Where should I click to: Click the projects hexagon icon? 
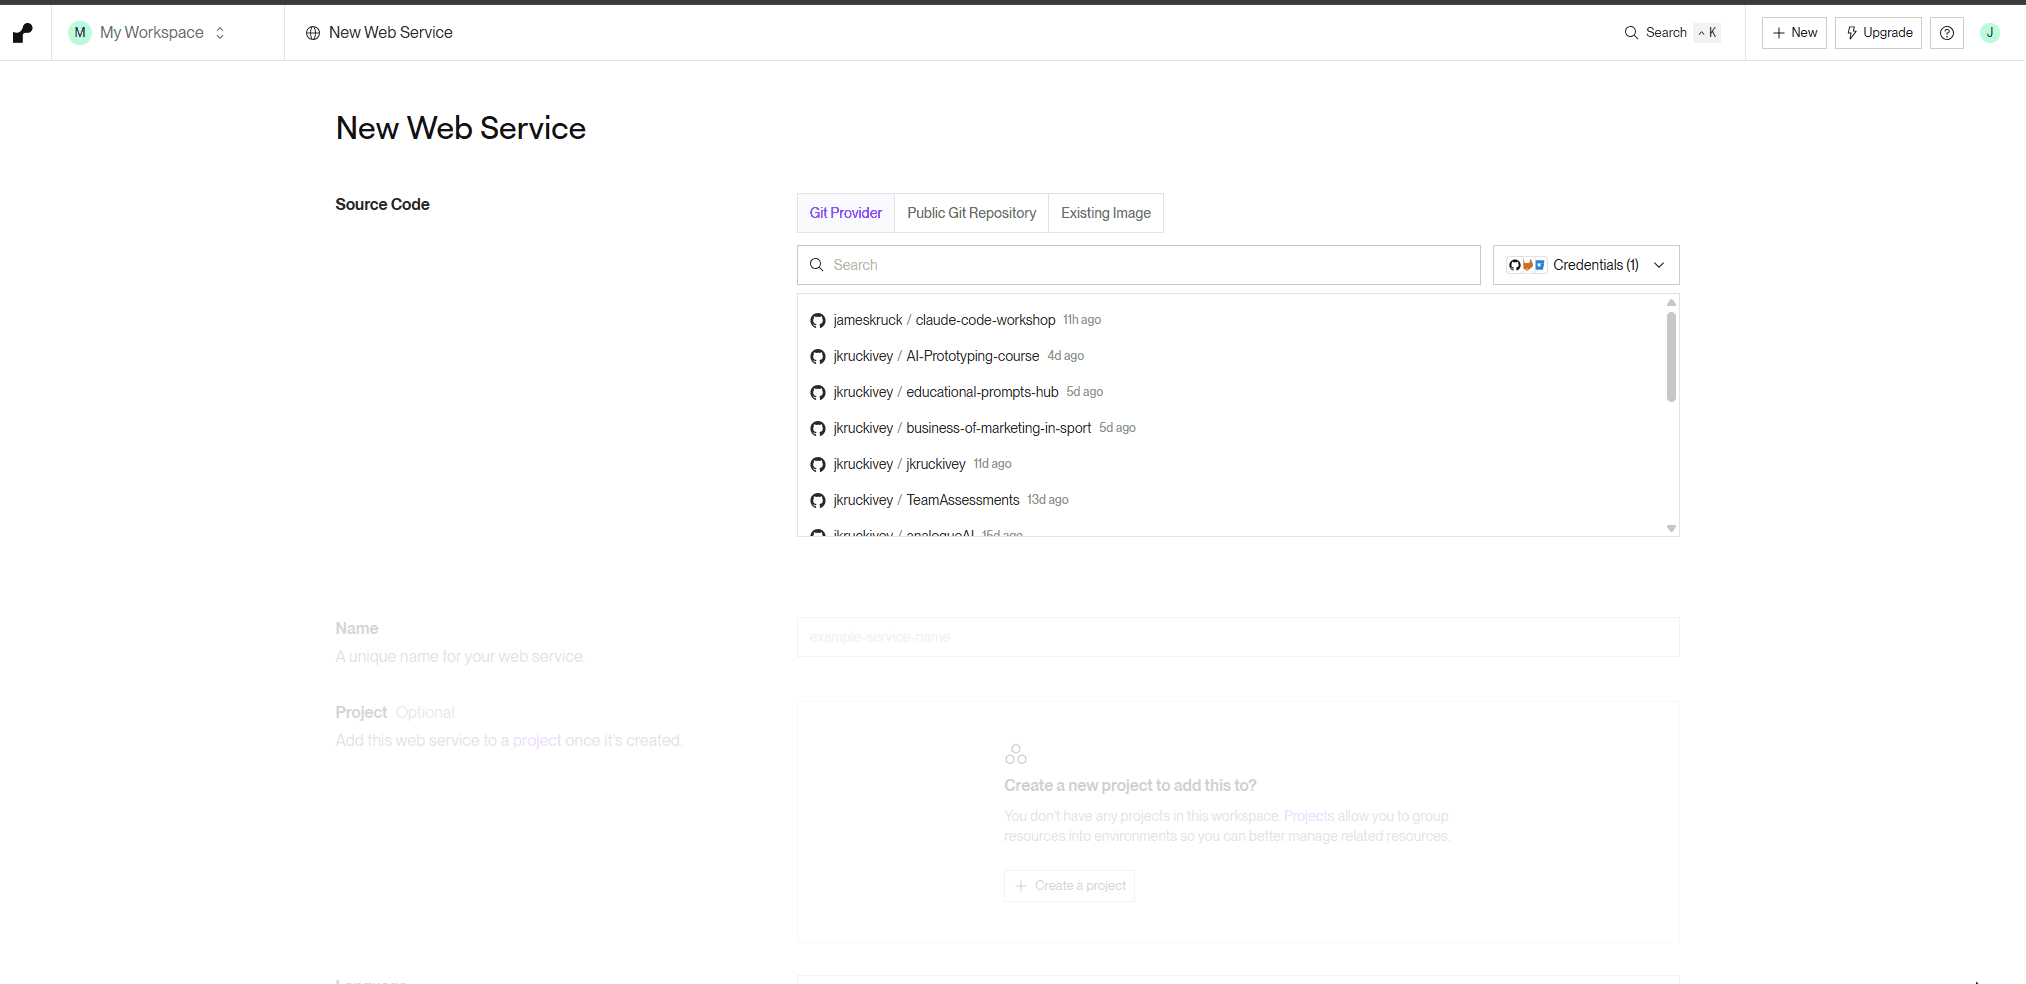pos(1016,754)
